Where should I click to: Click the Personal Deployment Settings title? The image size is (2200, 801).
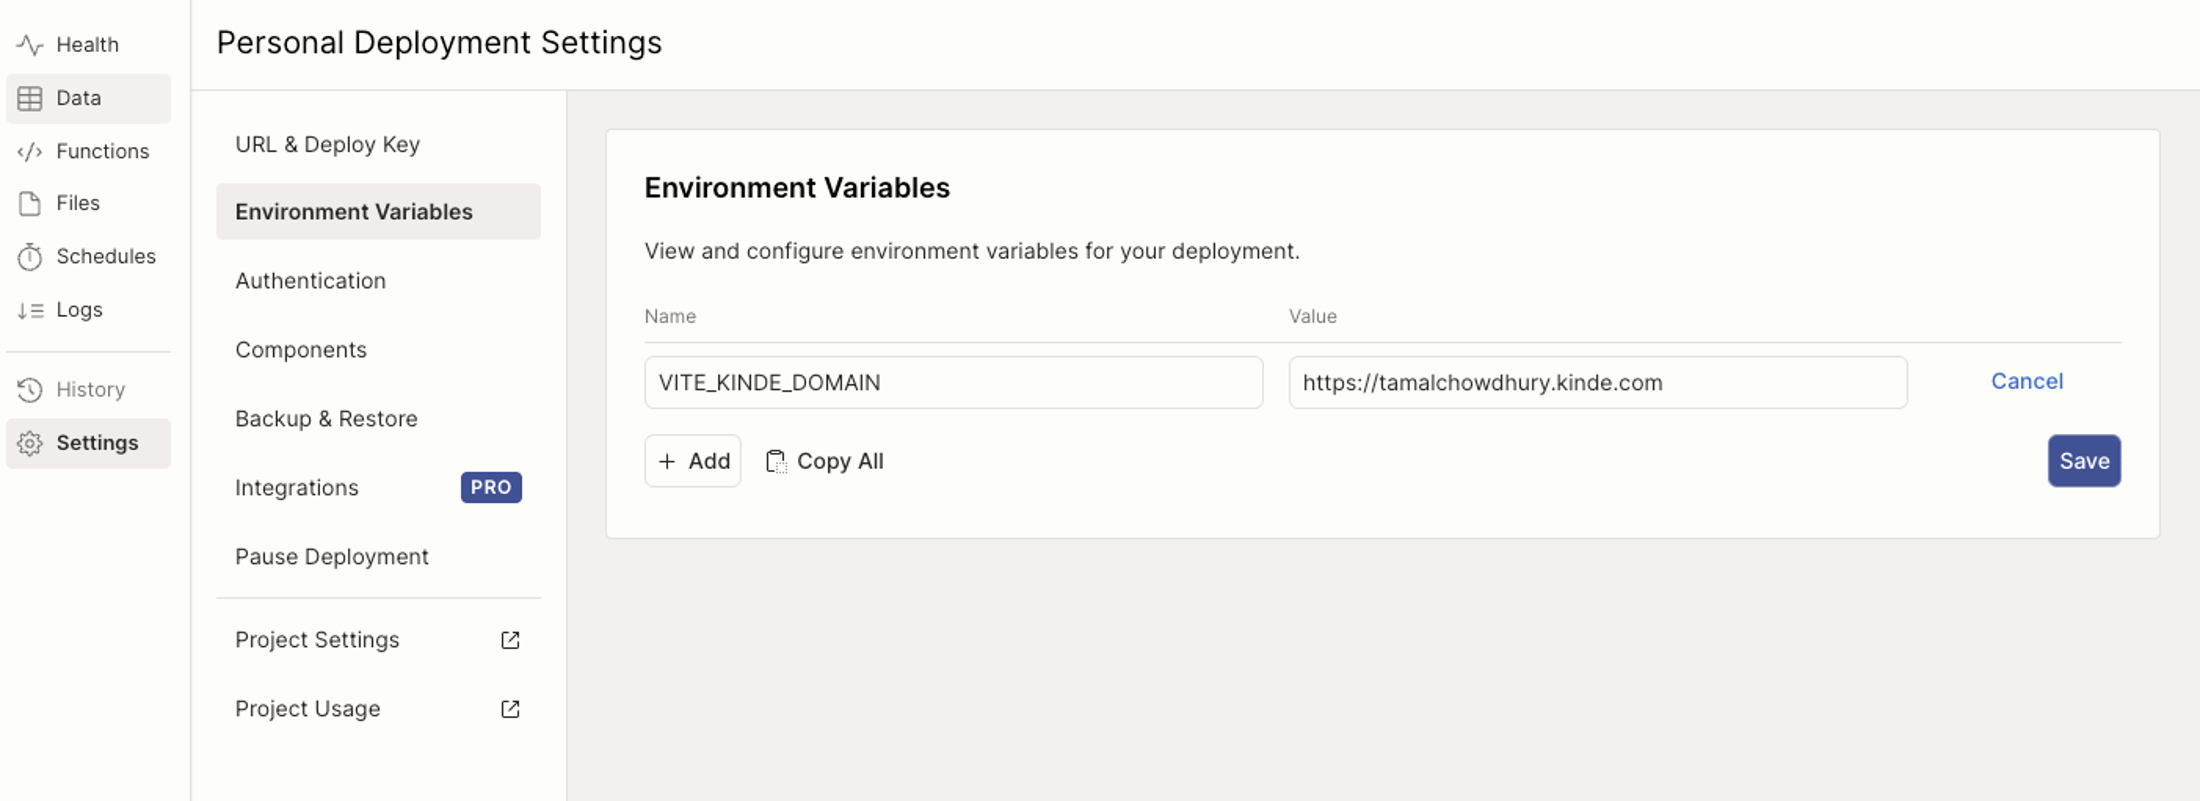(439, 42)
